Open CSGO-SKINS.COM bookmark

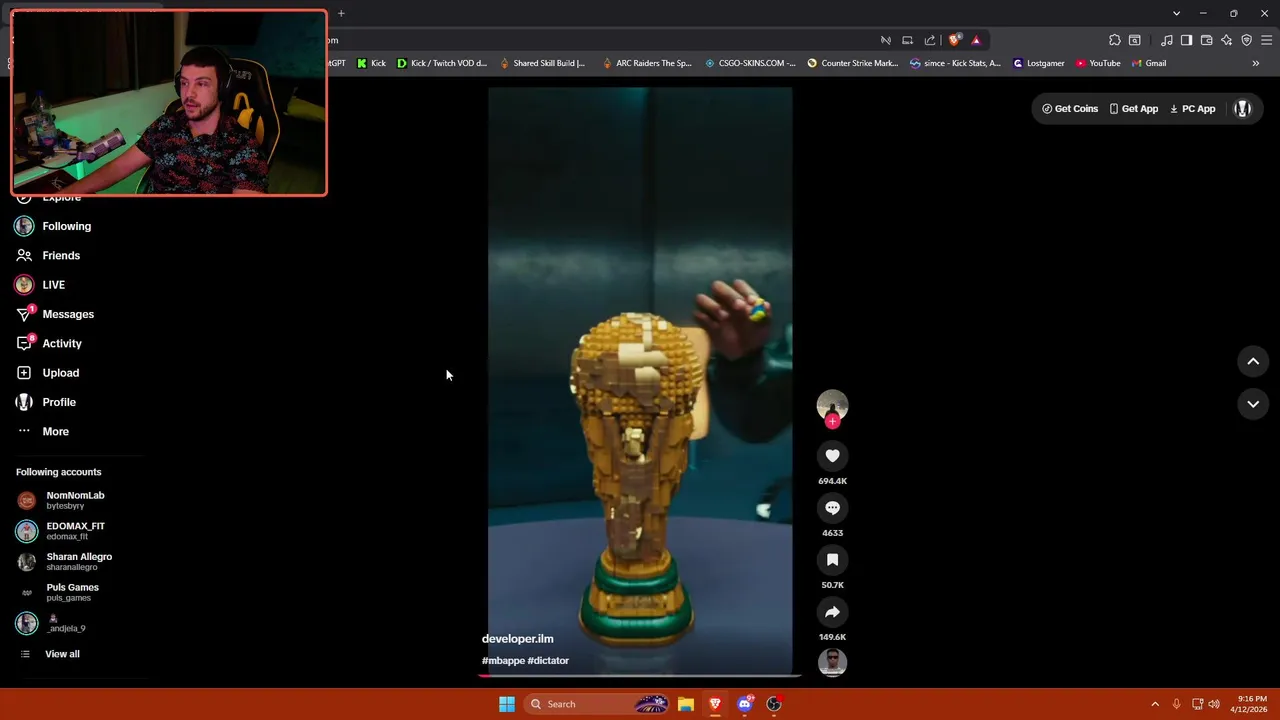point(750,63)
